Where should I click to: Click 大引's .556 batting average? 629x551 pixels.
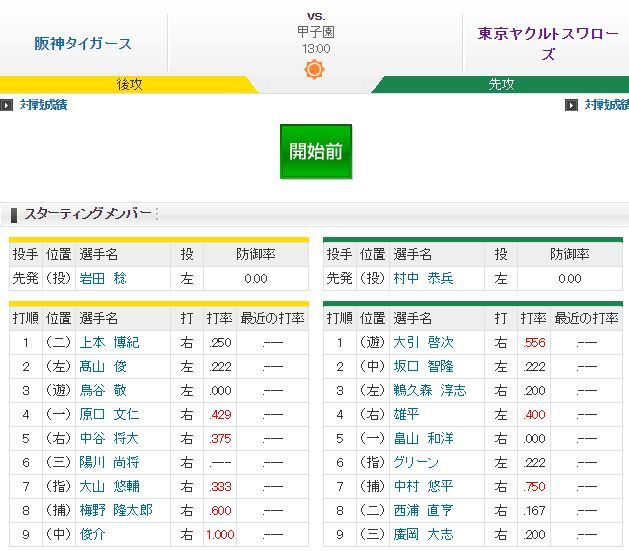point(534,342)
